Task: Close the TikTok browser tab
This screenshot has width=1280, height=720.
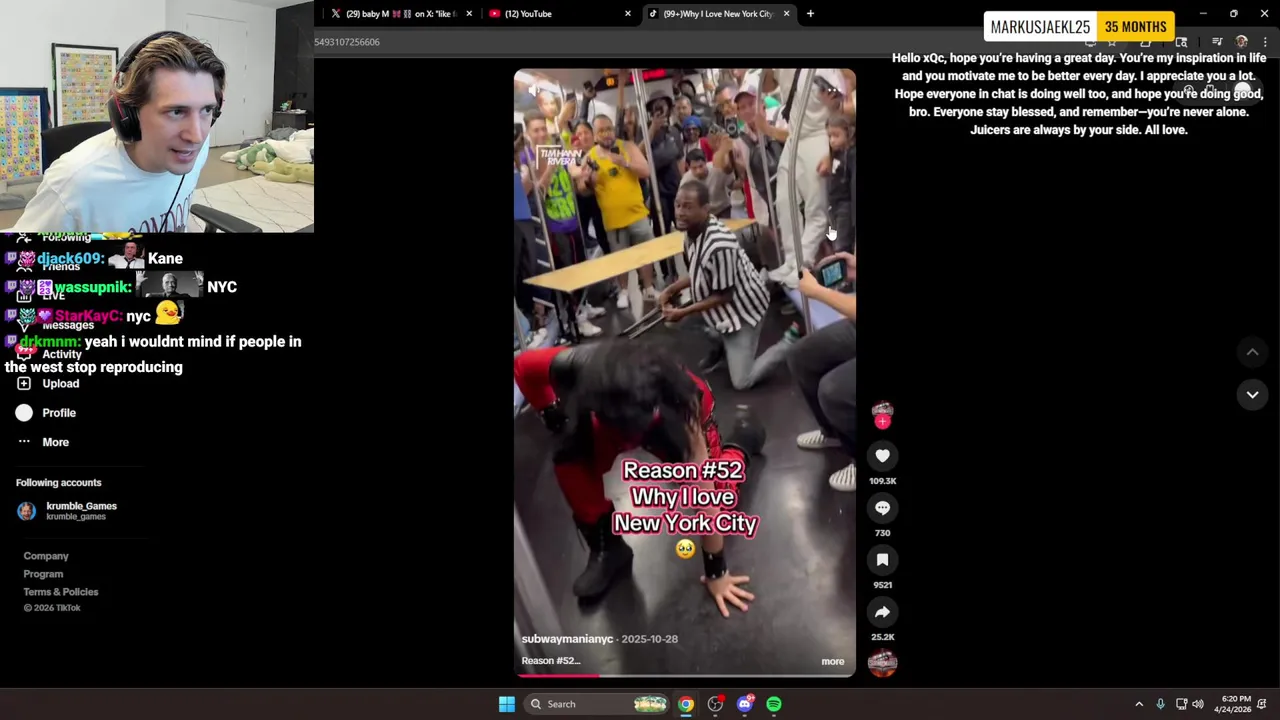Action: [x=786, y=14]
